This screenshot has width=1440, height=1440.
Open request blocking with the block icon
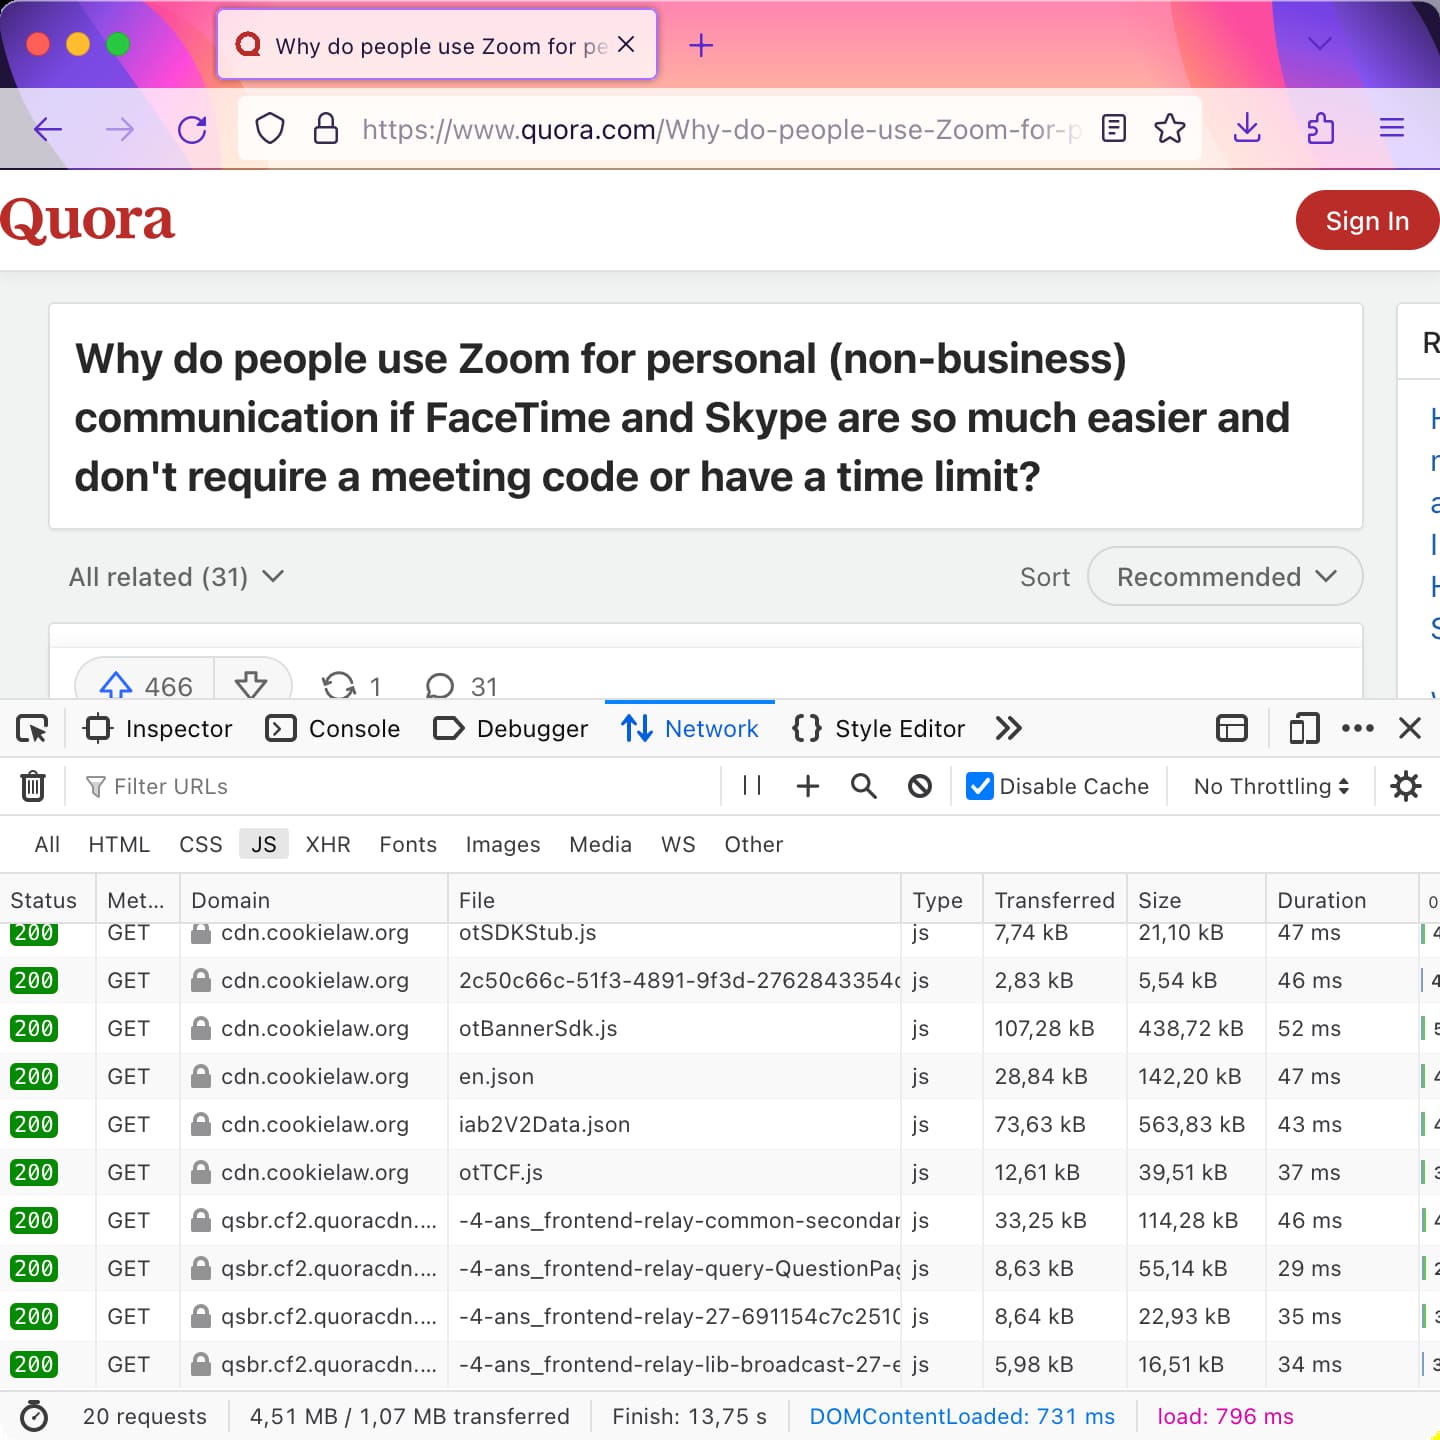click(919, 786)
